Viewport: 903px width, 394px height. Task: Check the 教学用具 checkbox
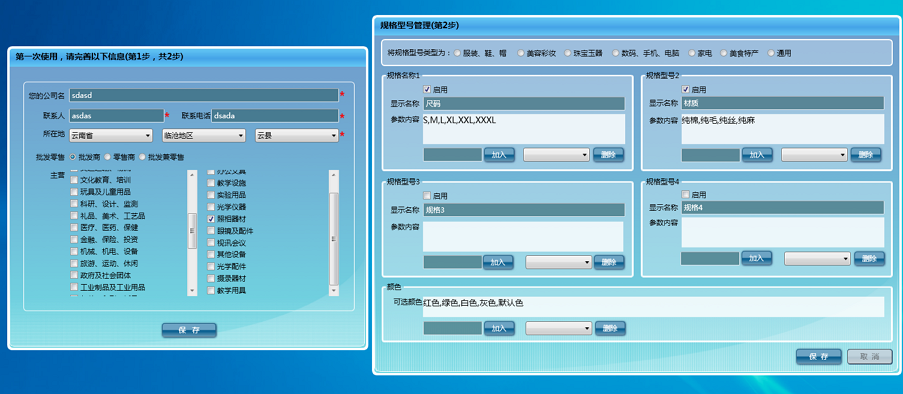211,291
